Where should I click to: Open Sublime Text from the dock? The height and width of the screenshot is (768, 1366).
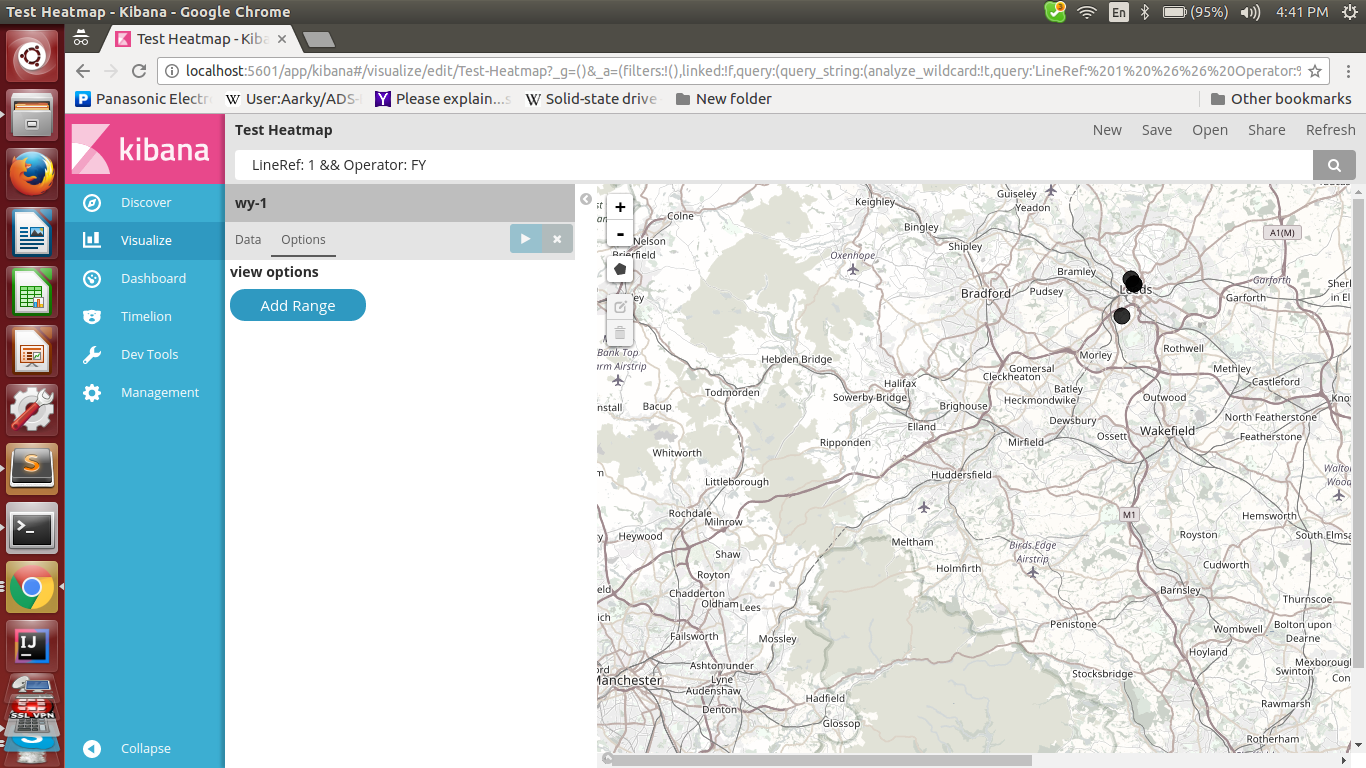(32, 468)
